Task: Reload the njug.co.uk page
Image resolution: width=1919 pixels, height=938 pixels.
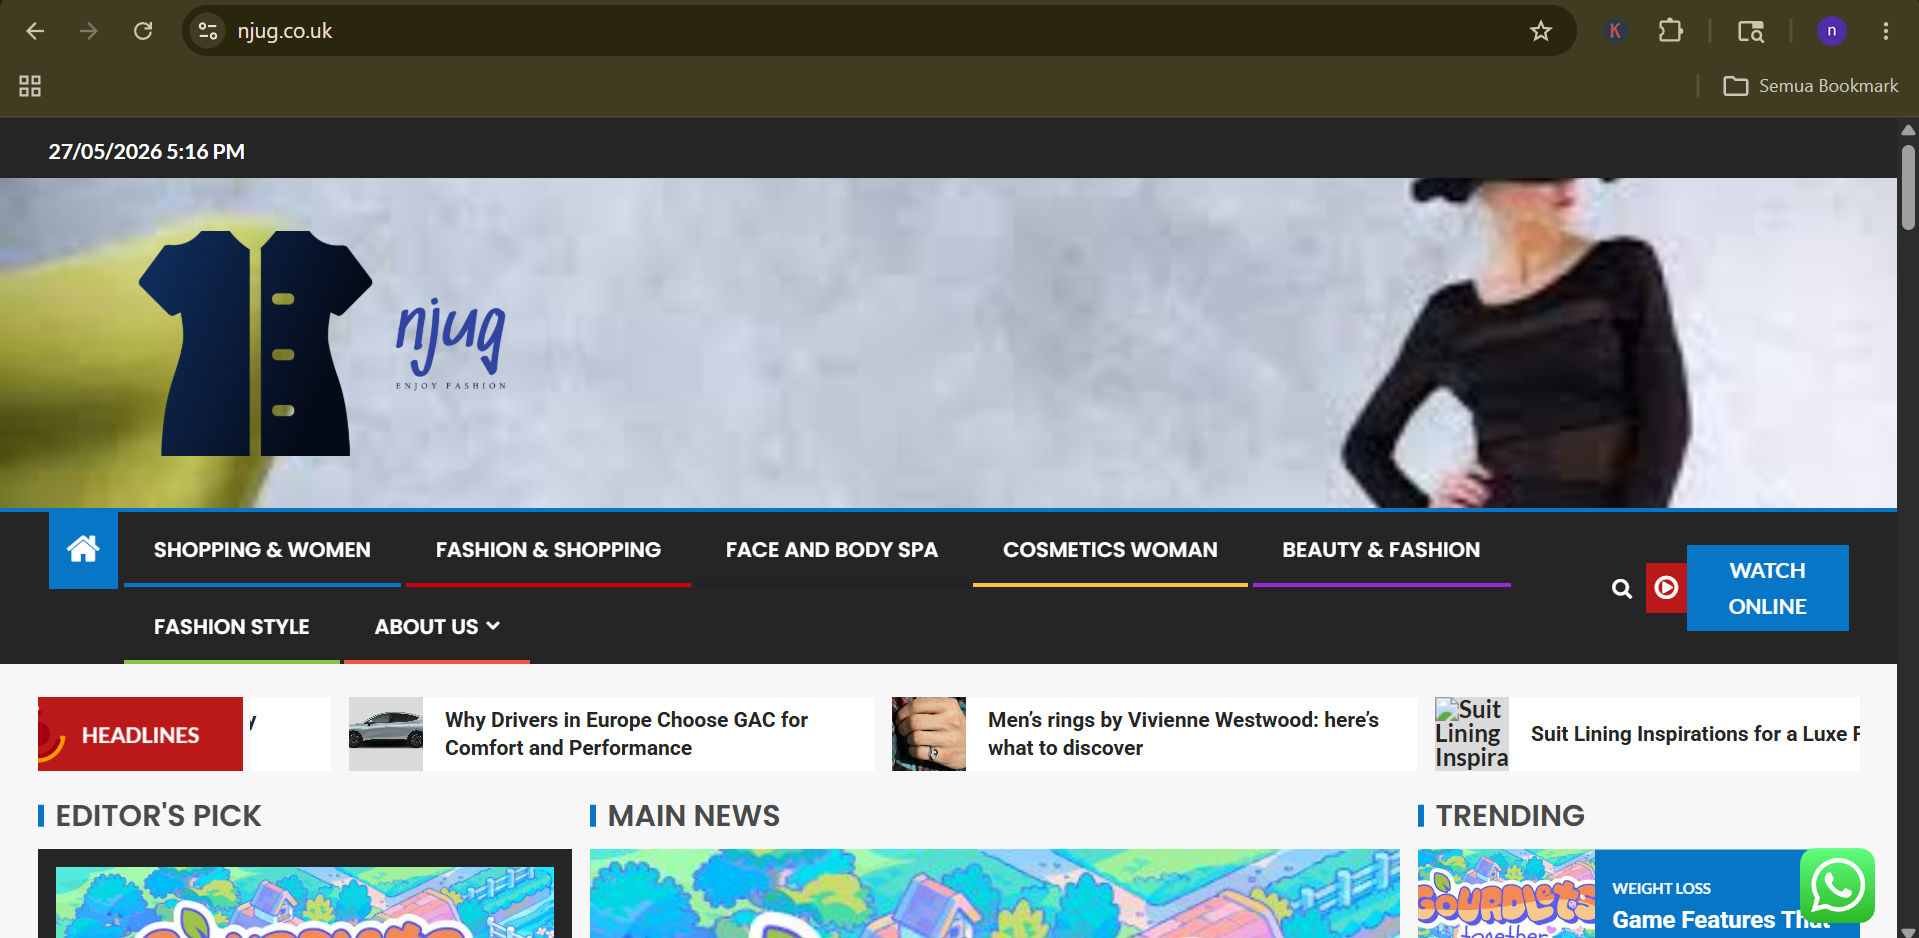Action: click(x=143, y=31)
